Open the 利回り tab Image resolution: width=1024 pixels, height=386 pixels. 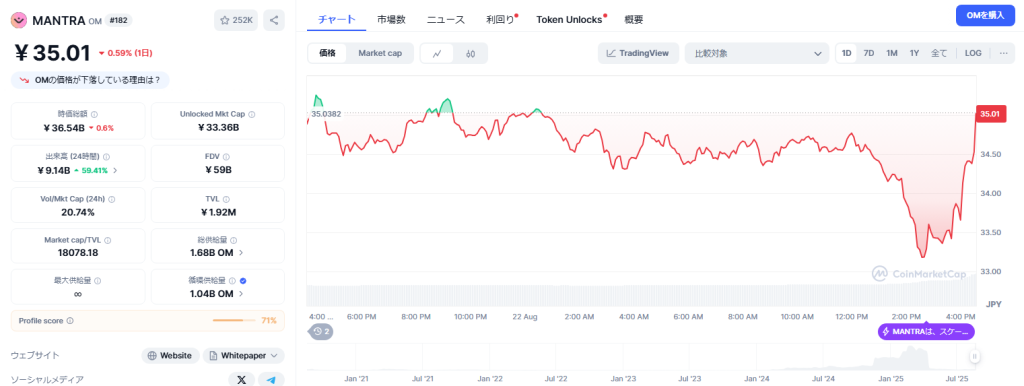(501, 20)
